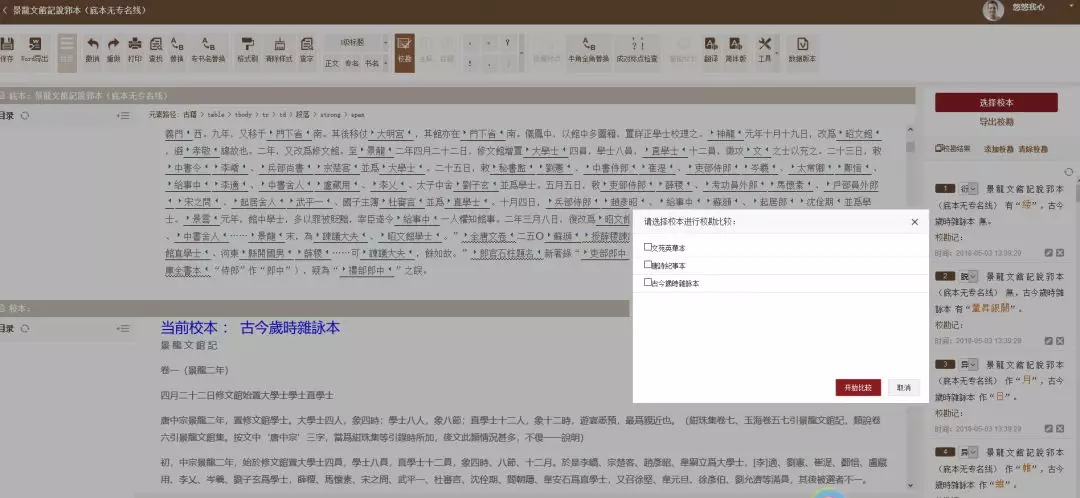
Task: Click the 清除校勘 clear link
Action: pyautogui.click(x=1032, y=149)
